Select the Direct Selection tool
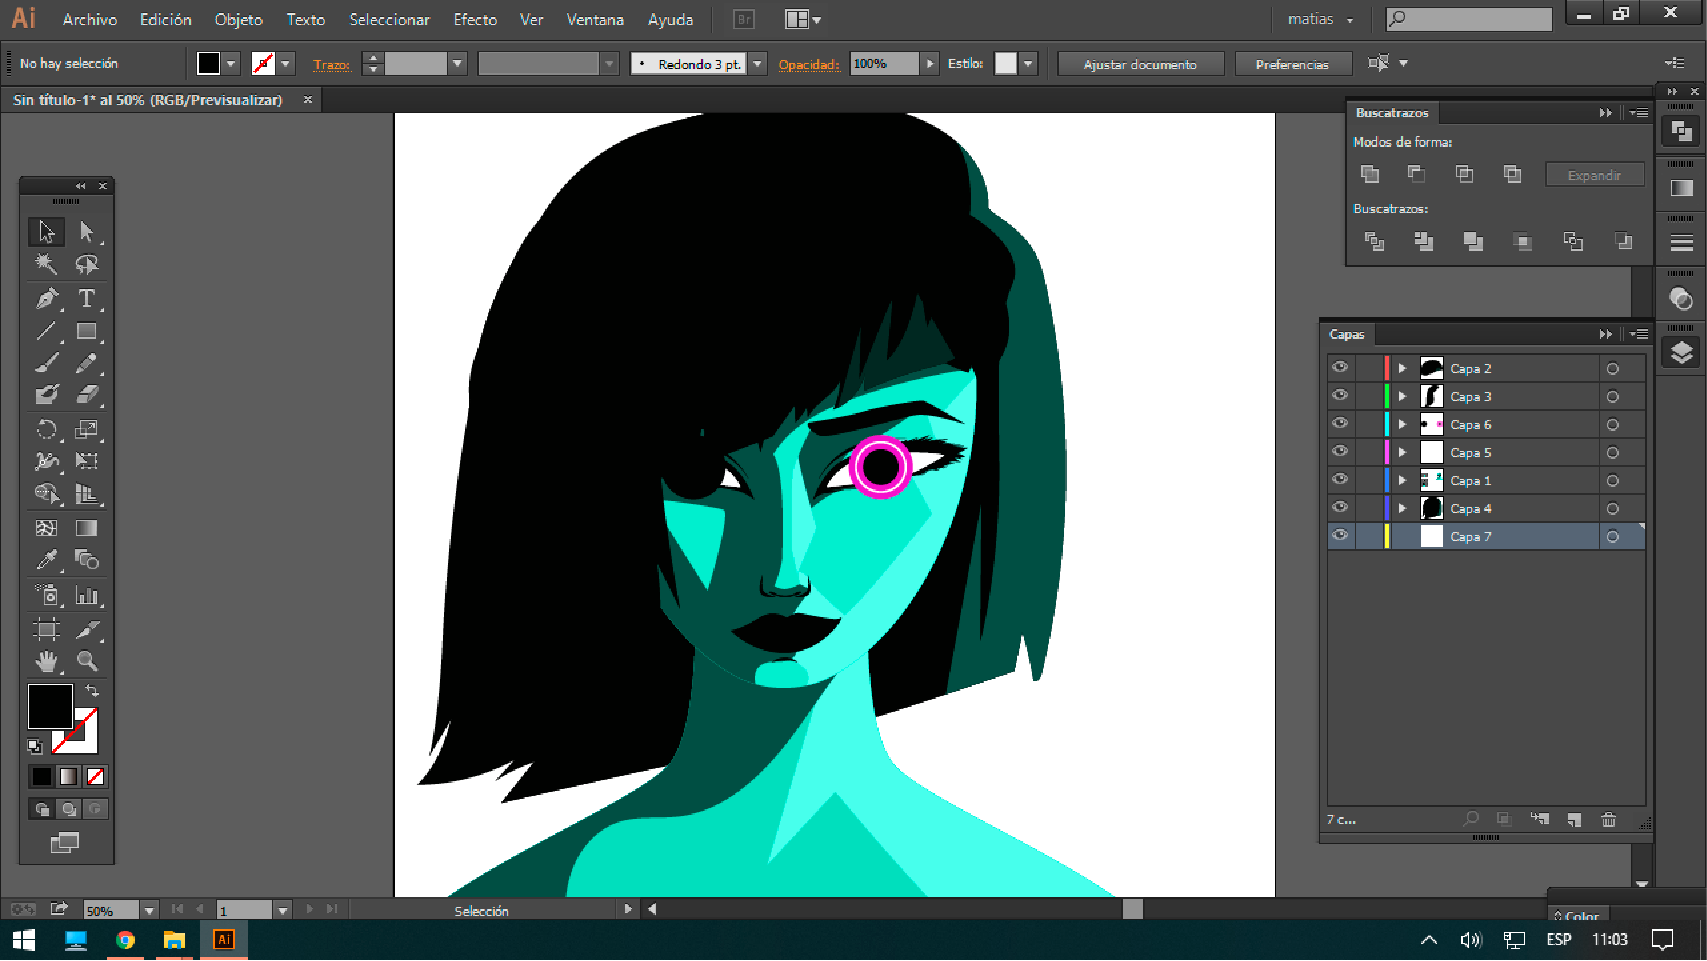The width and height of the screenshot is (1707, 961). click(87, 232)
